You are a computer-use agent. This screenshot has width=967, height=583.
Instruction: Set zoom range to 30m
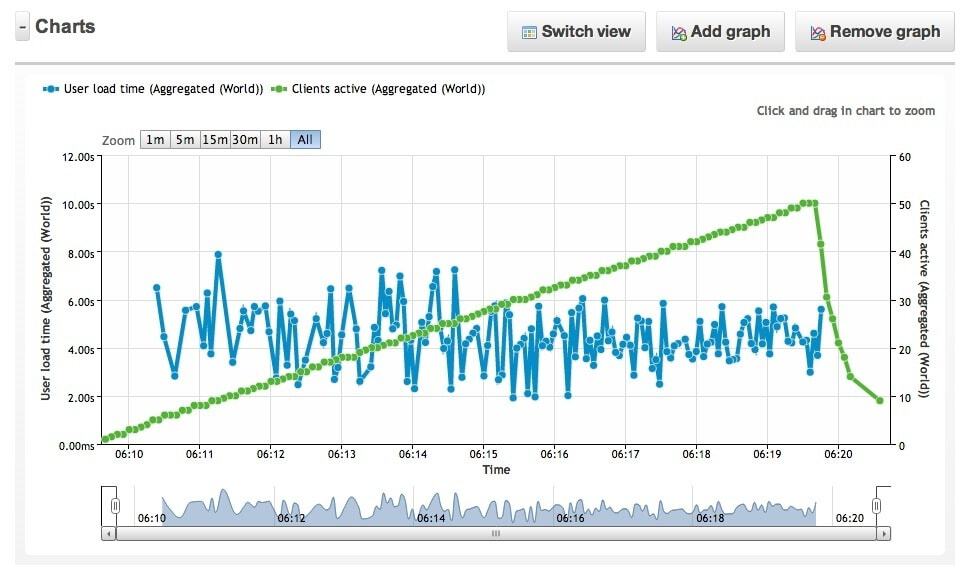click(x=245, y=140)
